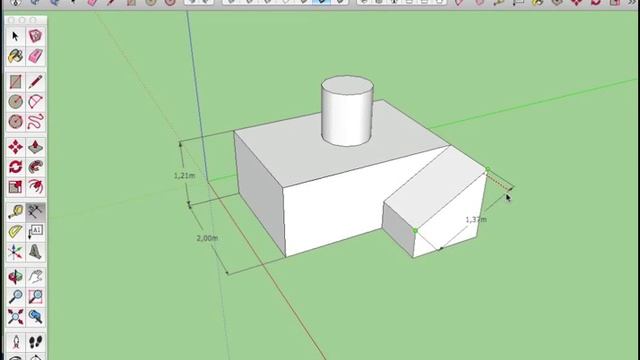This screenshot has height=360, width=640.
Task: Pick the 3D Text tool
Action: pos(36,252)
